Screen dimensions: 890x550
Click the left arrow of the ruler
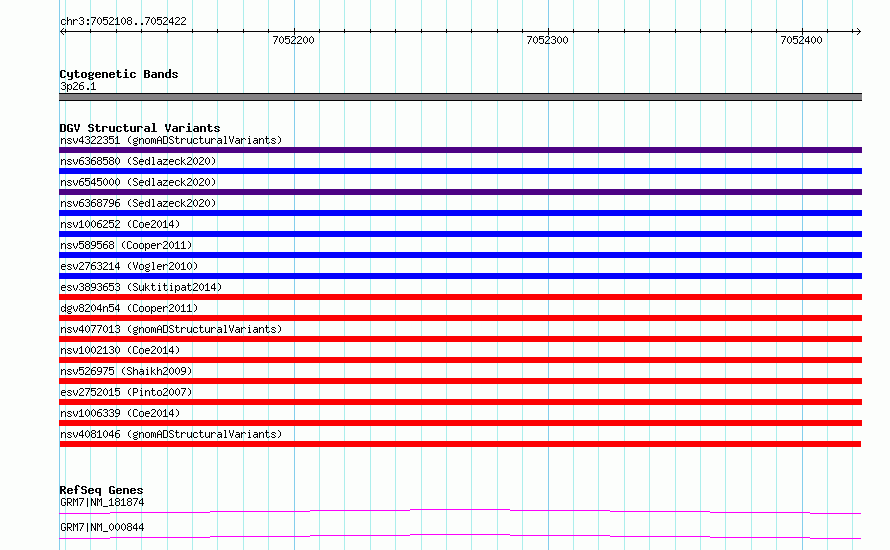(62, 32)
